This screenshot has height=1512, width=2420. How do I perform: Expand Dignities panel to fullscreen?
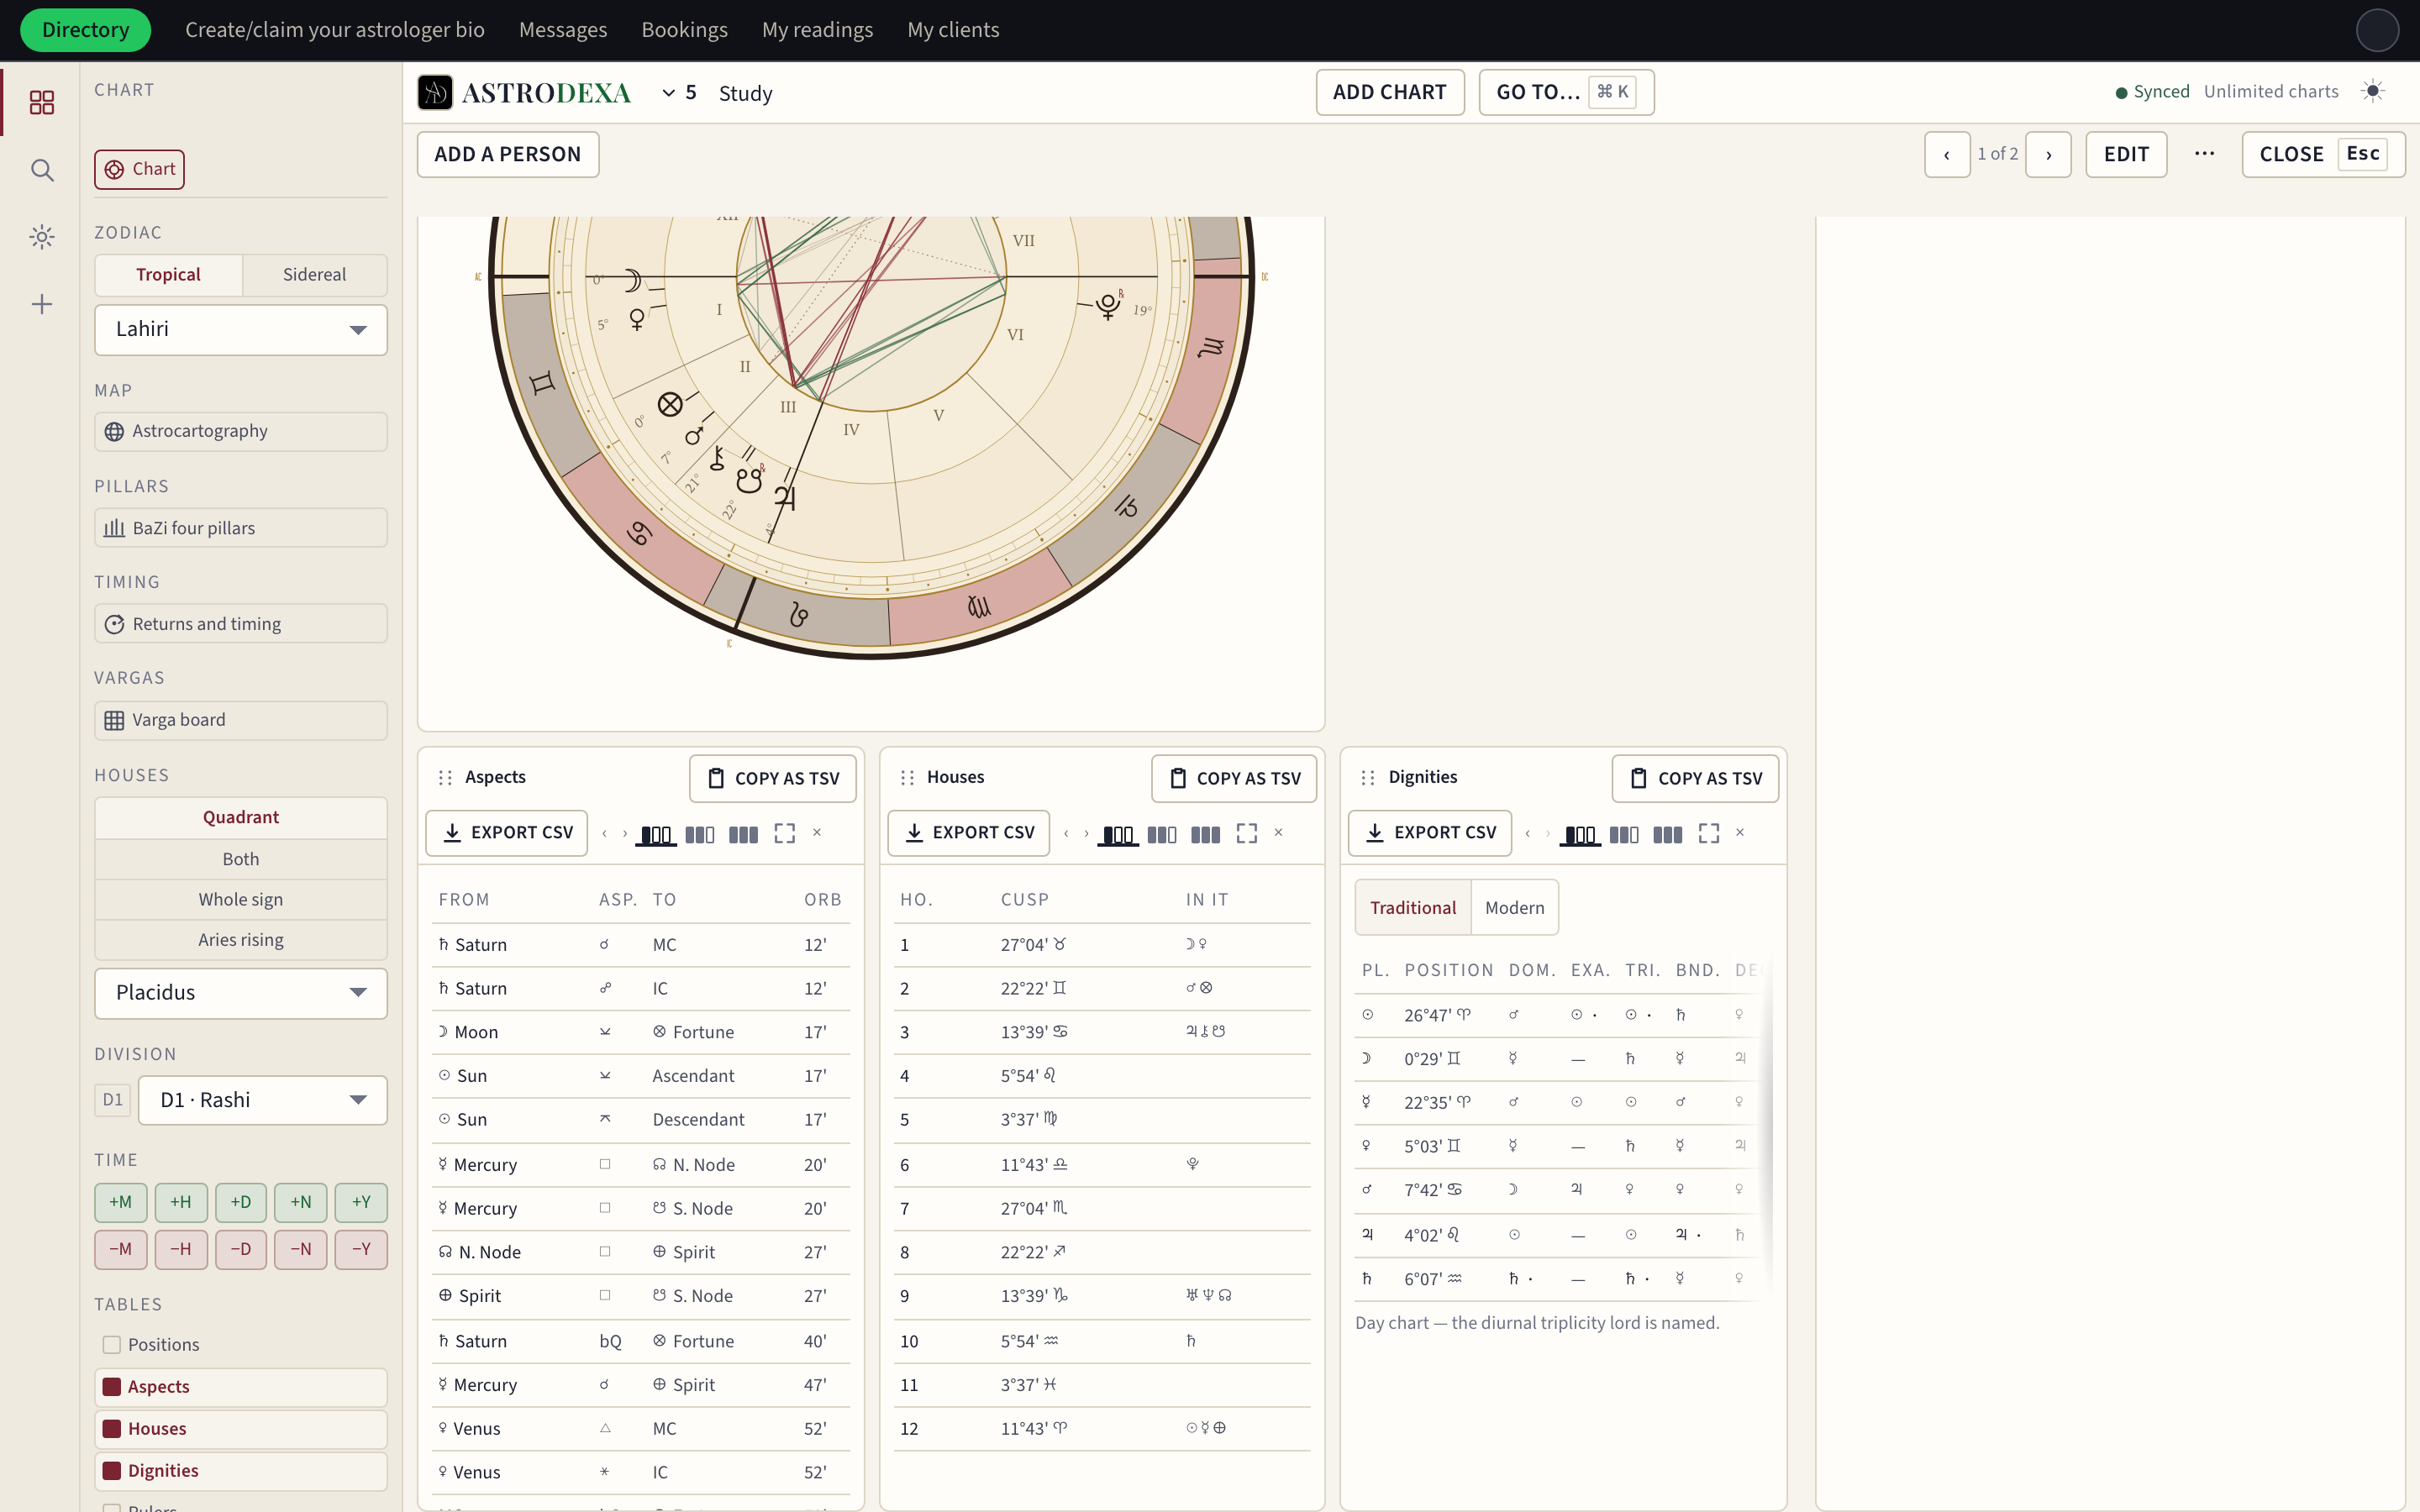click(1708, 833)
